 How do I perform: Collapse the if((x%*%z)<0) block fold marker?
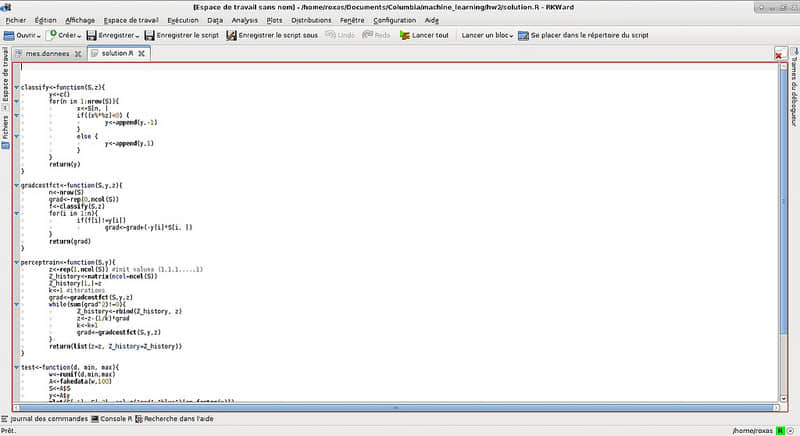pyautogui.click(x=17, y=116)
